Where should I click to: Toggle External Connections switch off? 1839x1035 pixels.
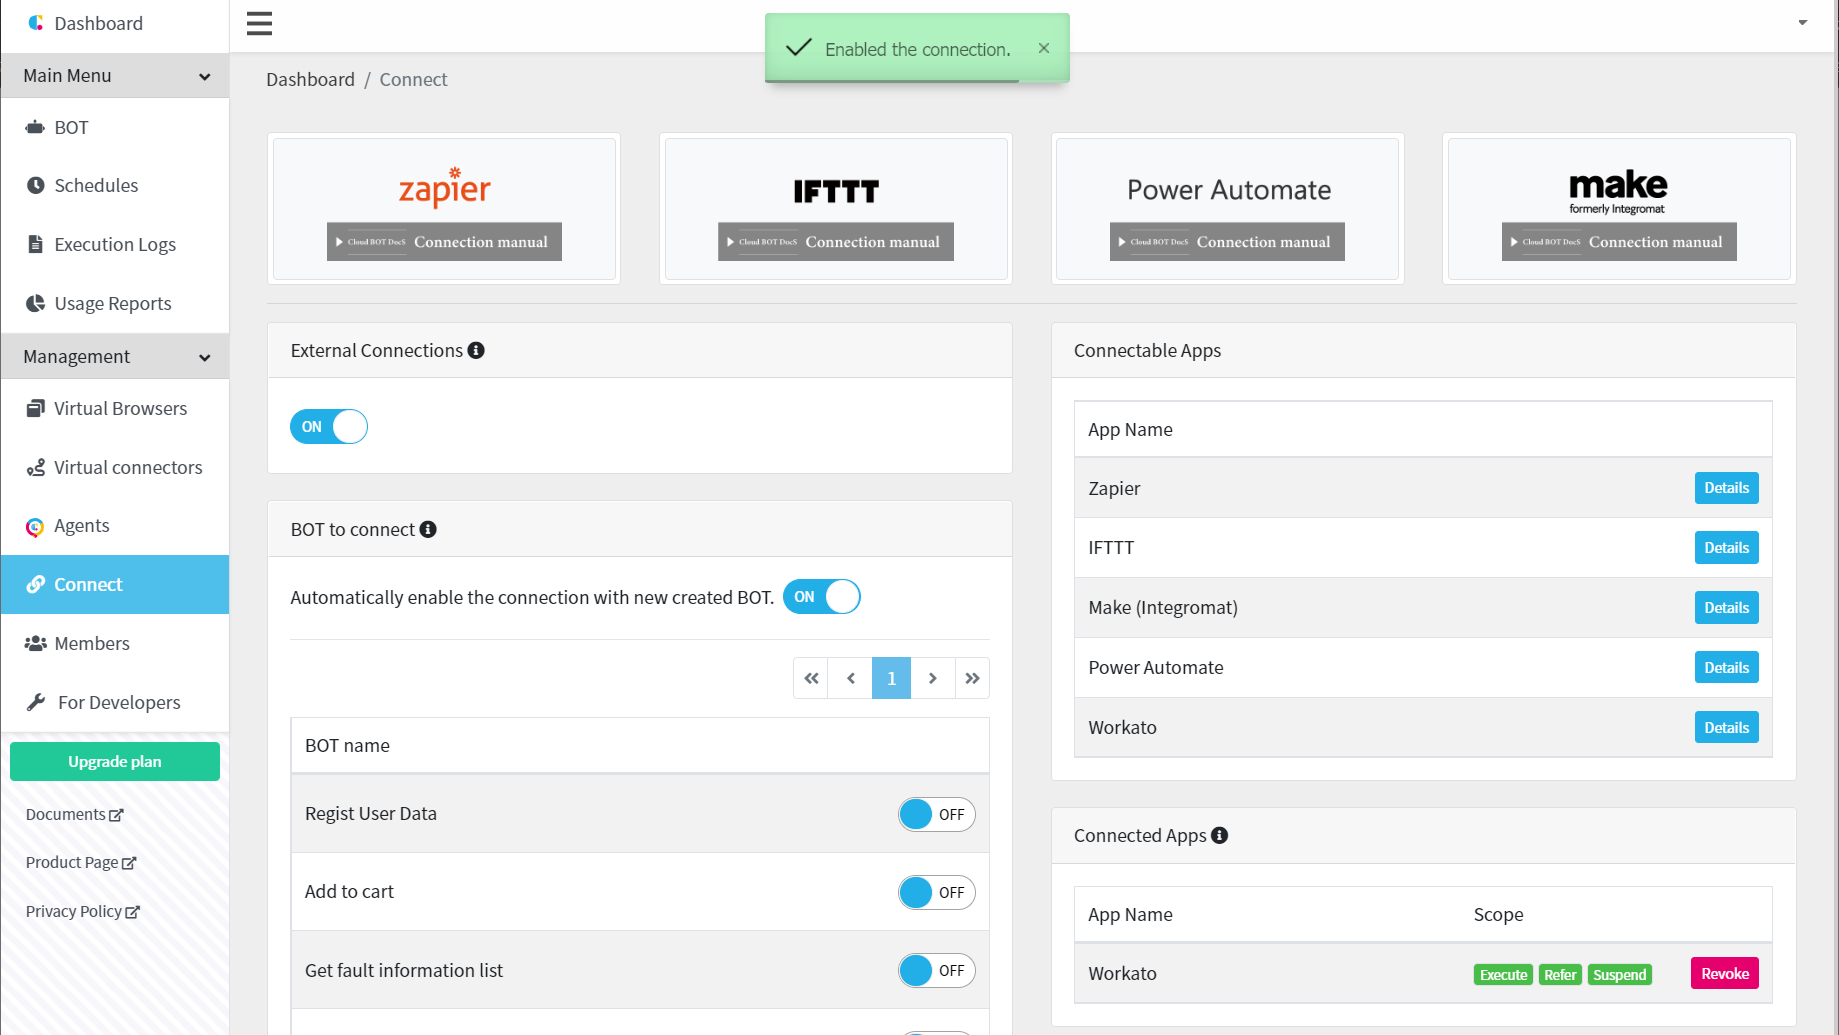pos(329,427)
